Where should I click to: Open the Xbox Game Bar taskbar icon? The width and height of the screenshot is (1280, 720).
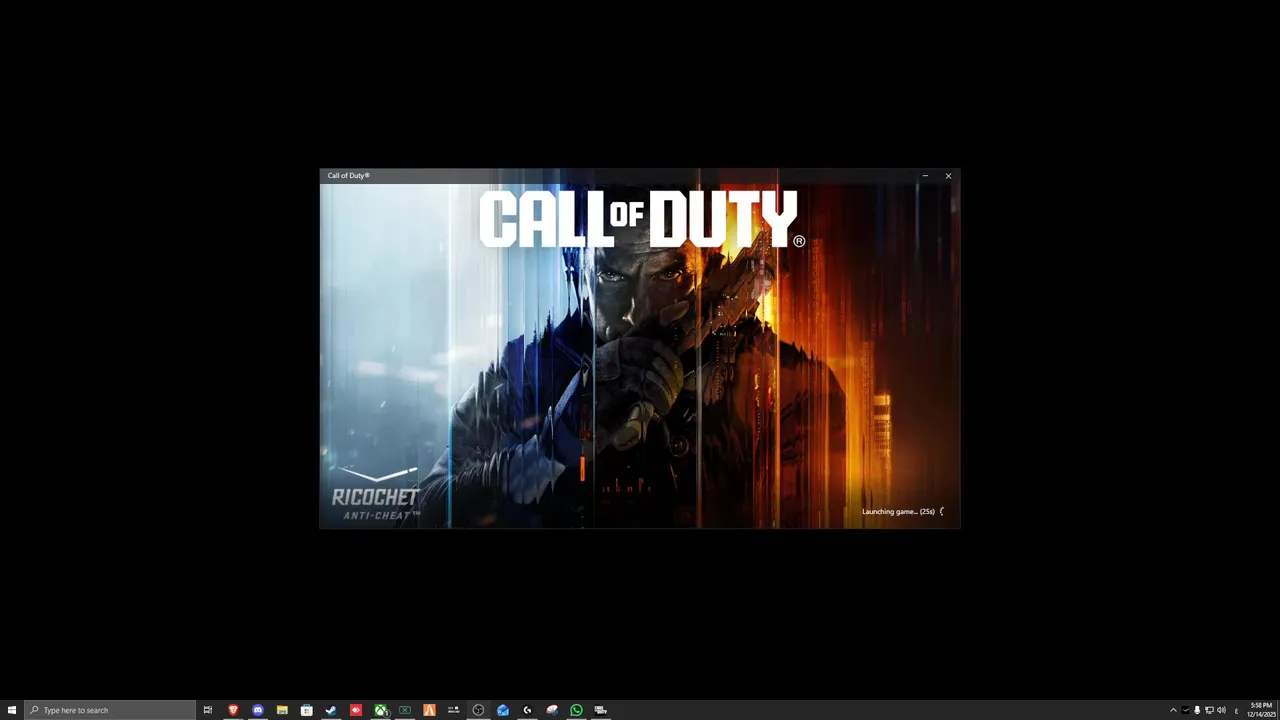[405, 710]
